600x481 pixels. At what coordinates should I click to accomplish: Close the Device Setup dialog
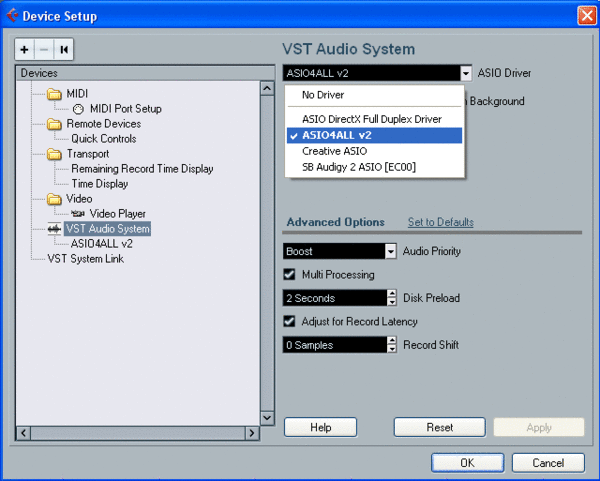[x=586, y=16]
